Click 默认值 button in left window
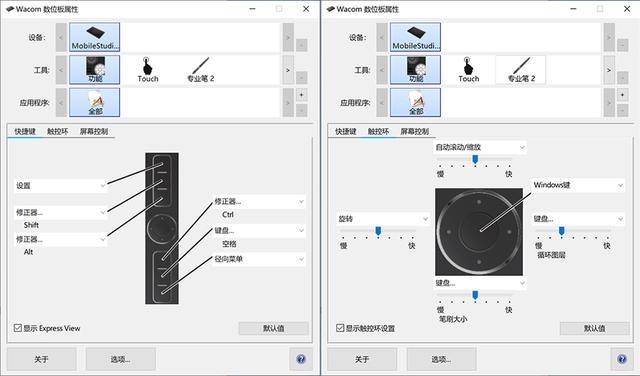Screen dimensions: 640x376 click(x=273, y=328)
